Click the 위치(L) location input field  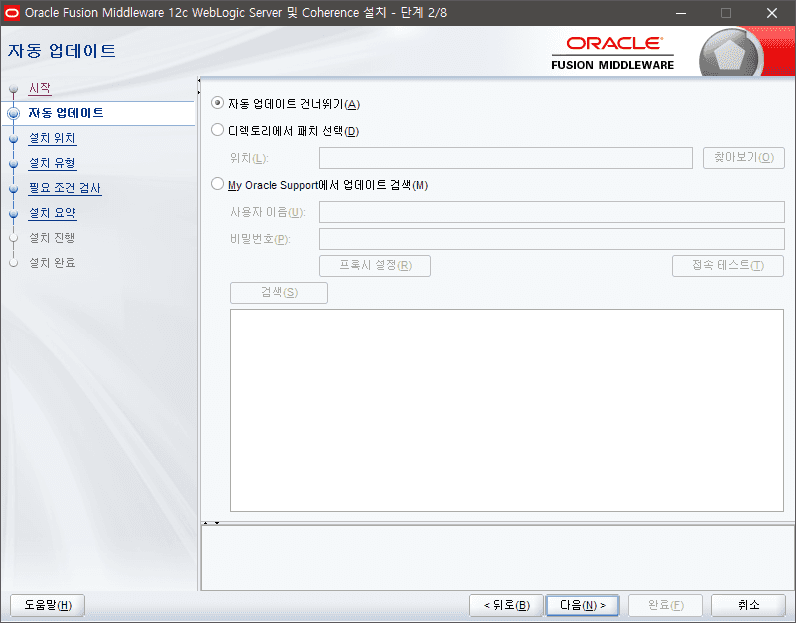(506, 158)
